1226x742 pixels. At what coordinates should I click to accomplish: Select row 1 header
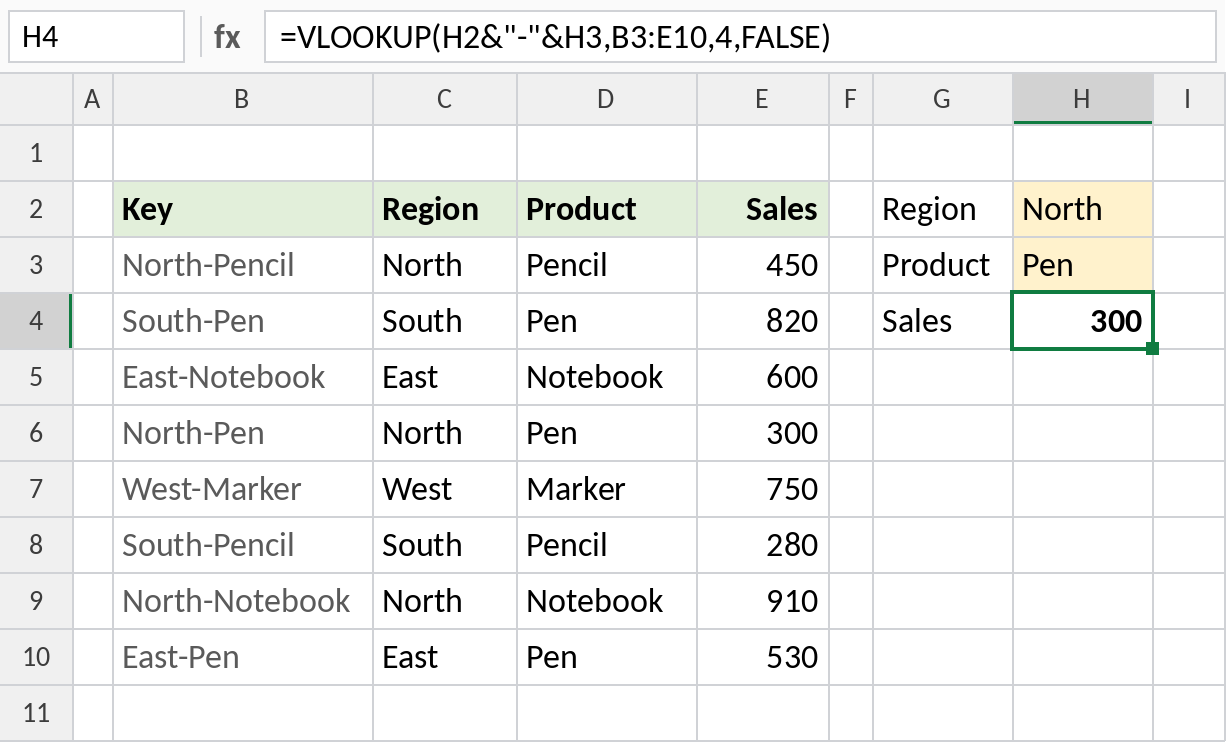(x=36, y=153)
